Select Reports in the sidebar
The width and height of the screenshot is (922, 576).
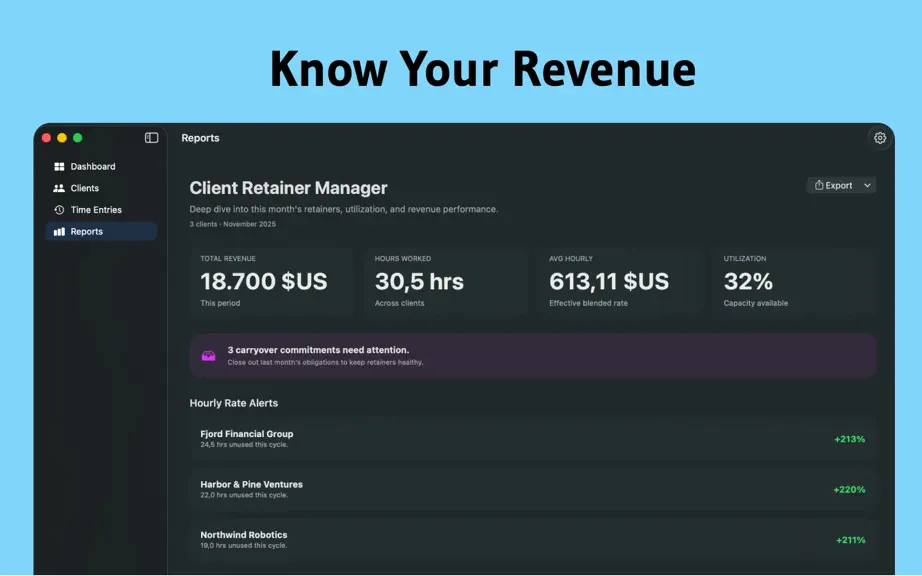[101, 232]
